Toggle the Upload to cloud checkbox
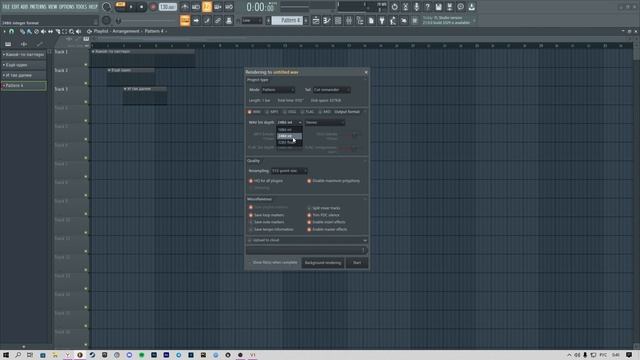The width and height of the screenshot is (640, 360). [250, 240]
